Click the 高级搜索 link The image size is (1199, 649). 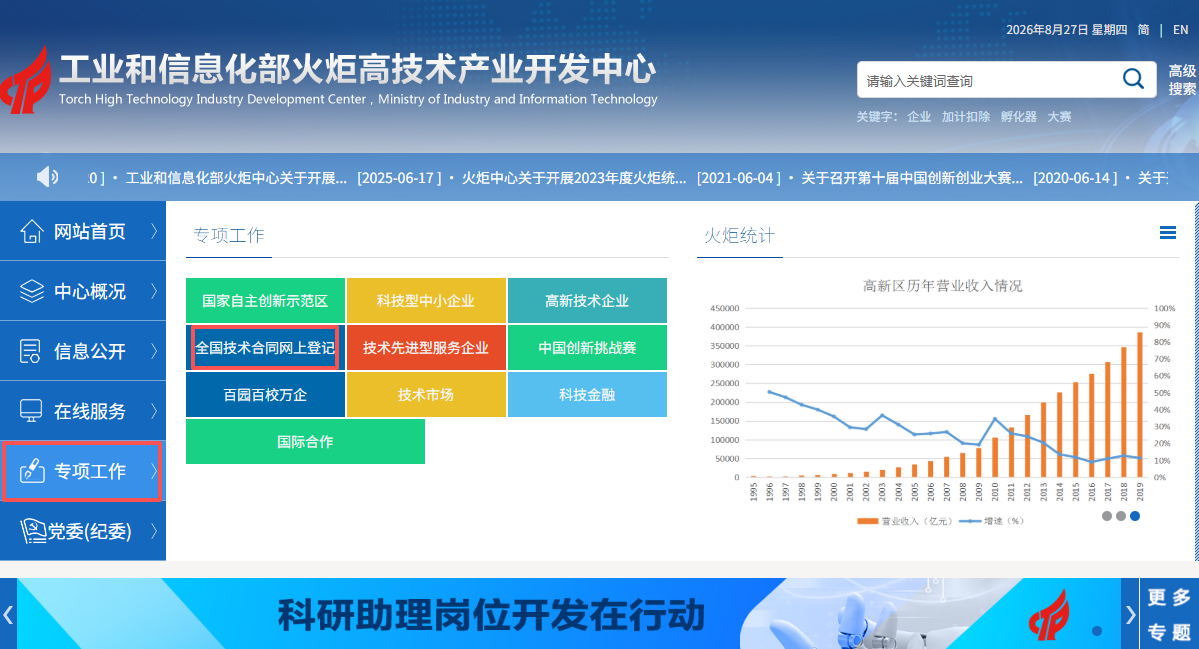pos(1182,80)
